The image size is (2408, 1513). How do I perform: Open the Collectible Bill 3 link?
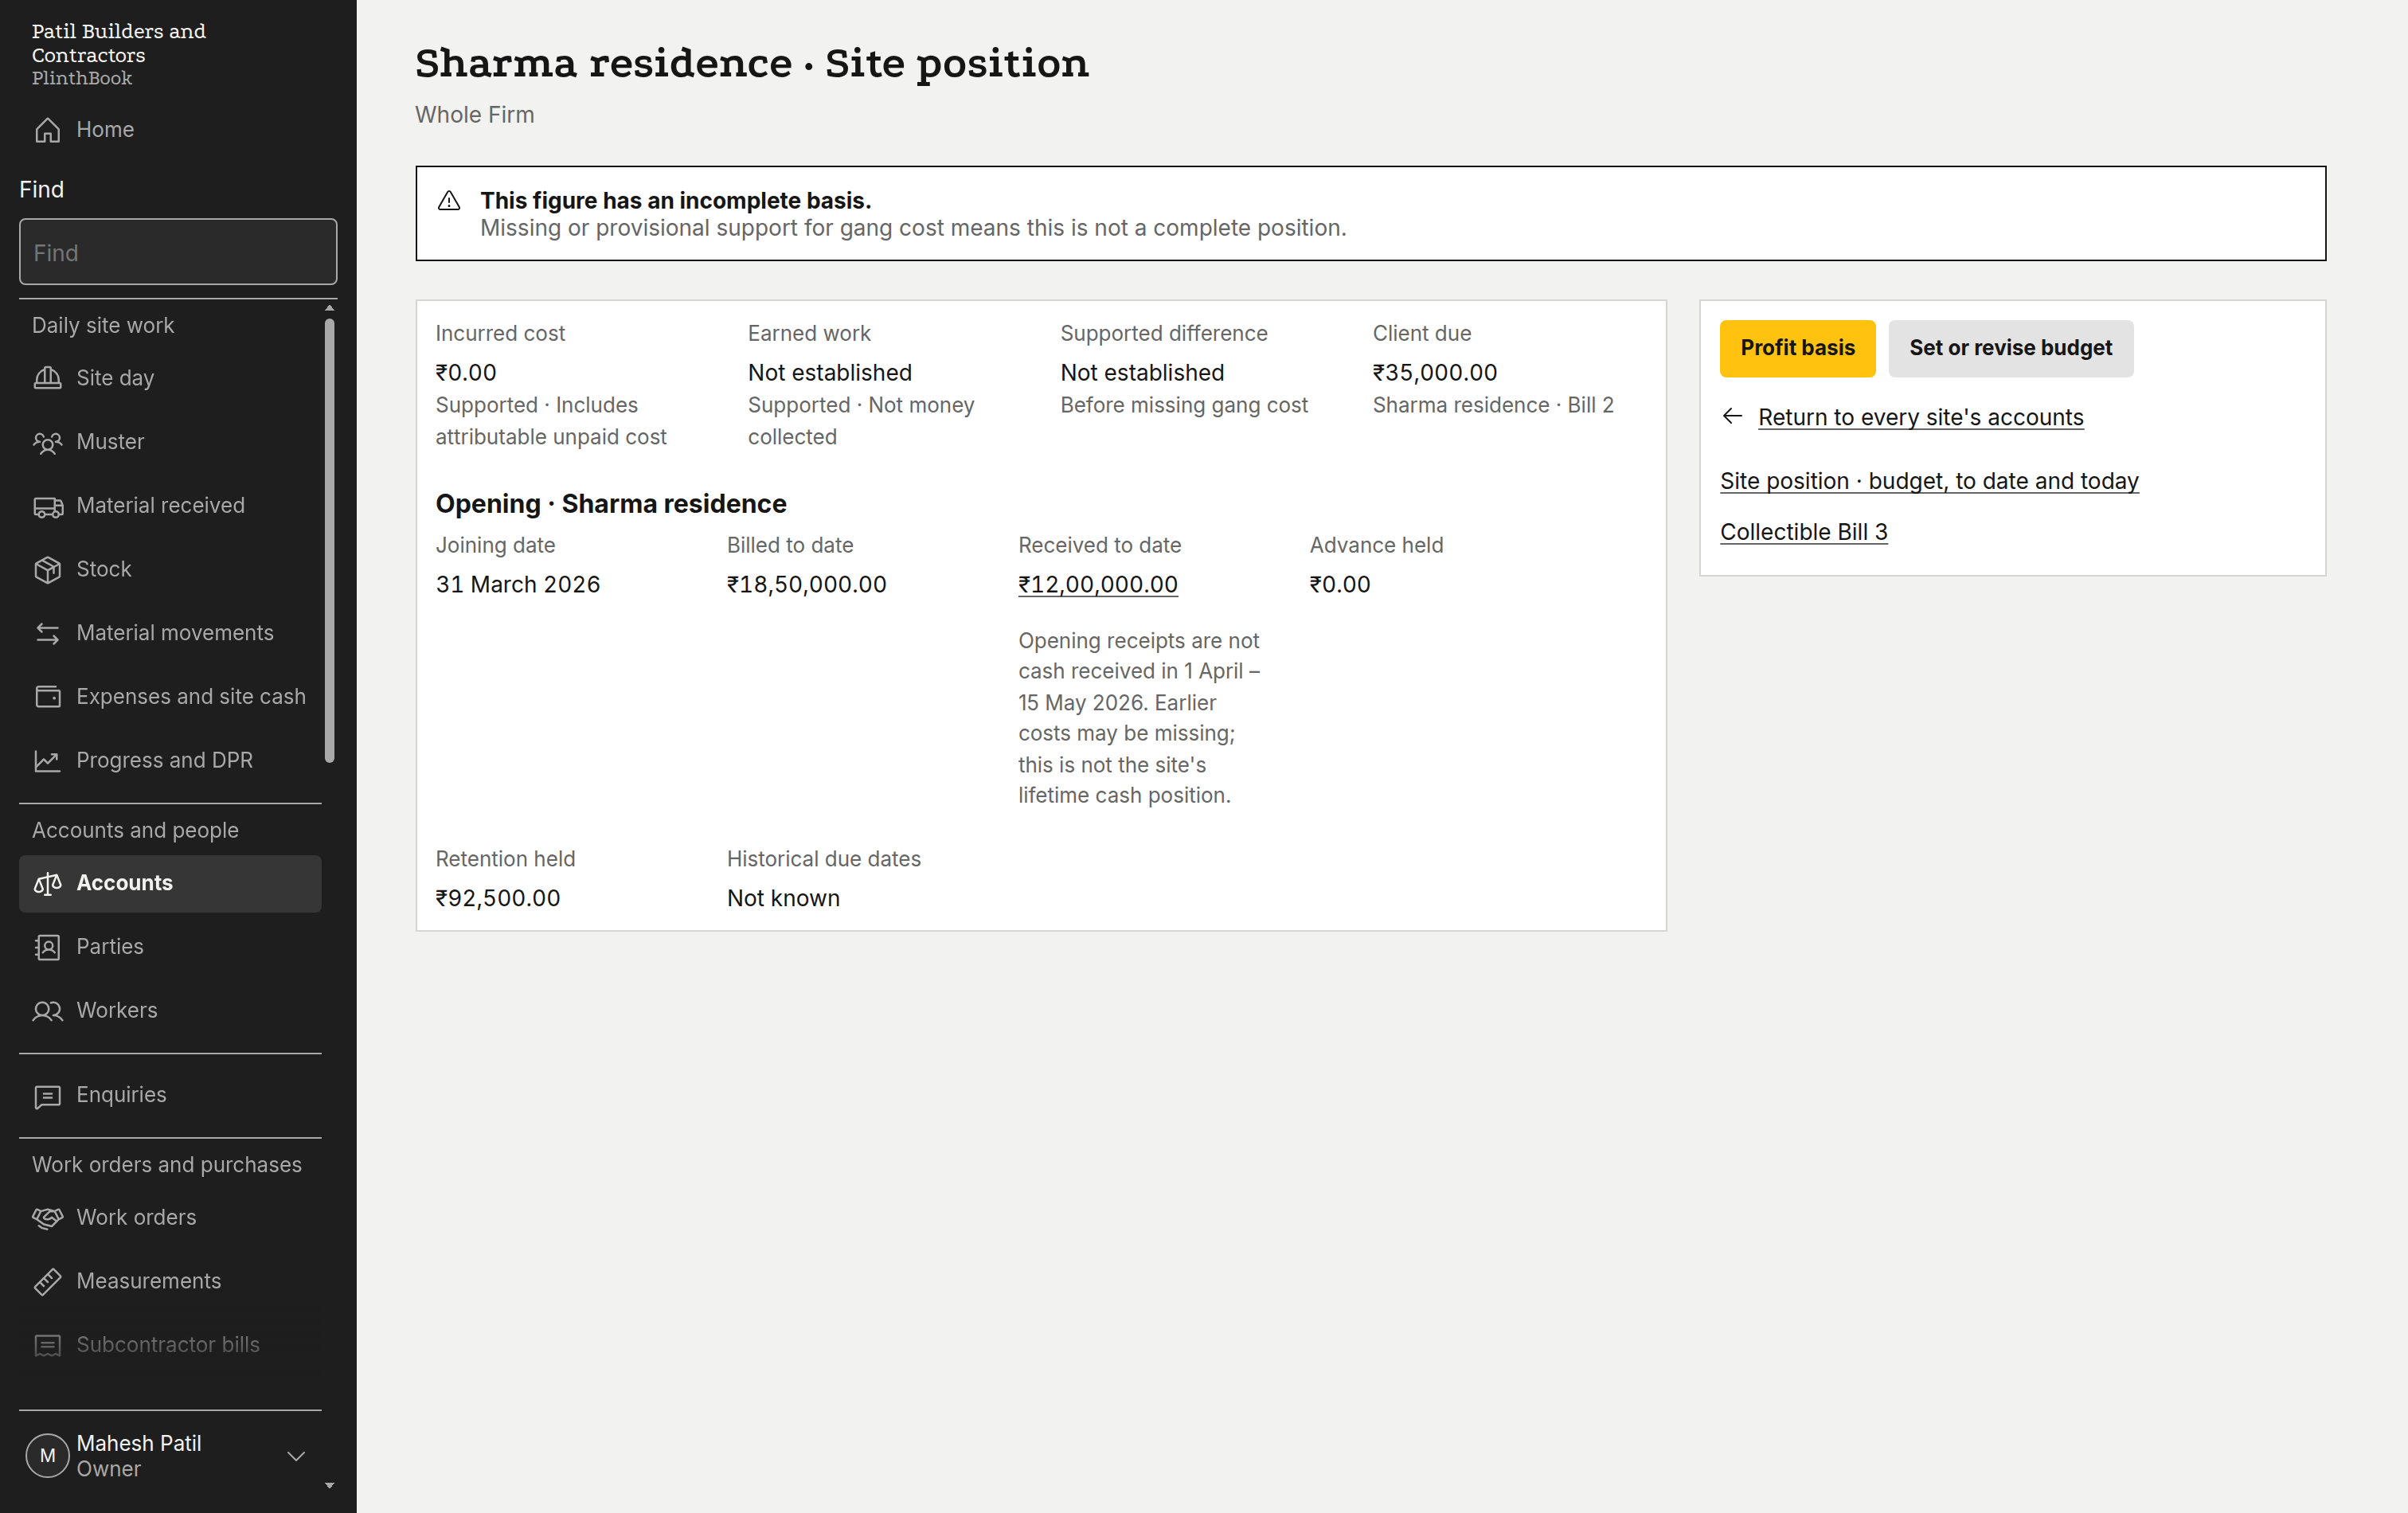[1803, 532]
